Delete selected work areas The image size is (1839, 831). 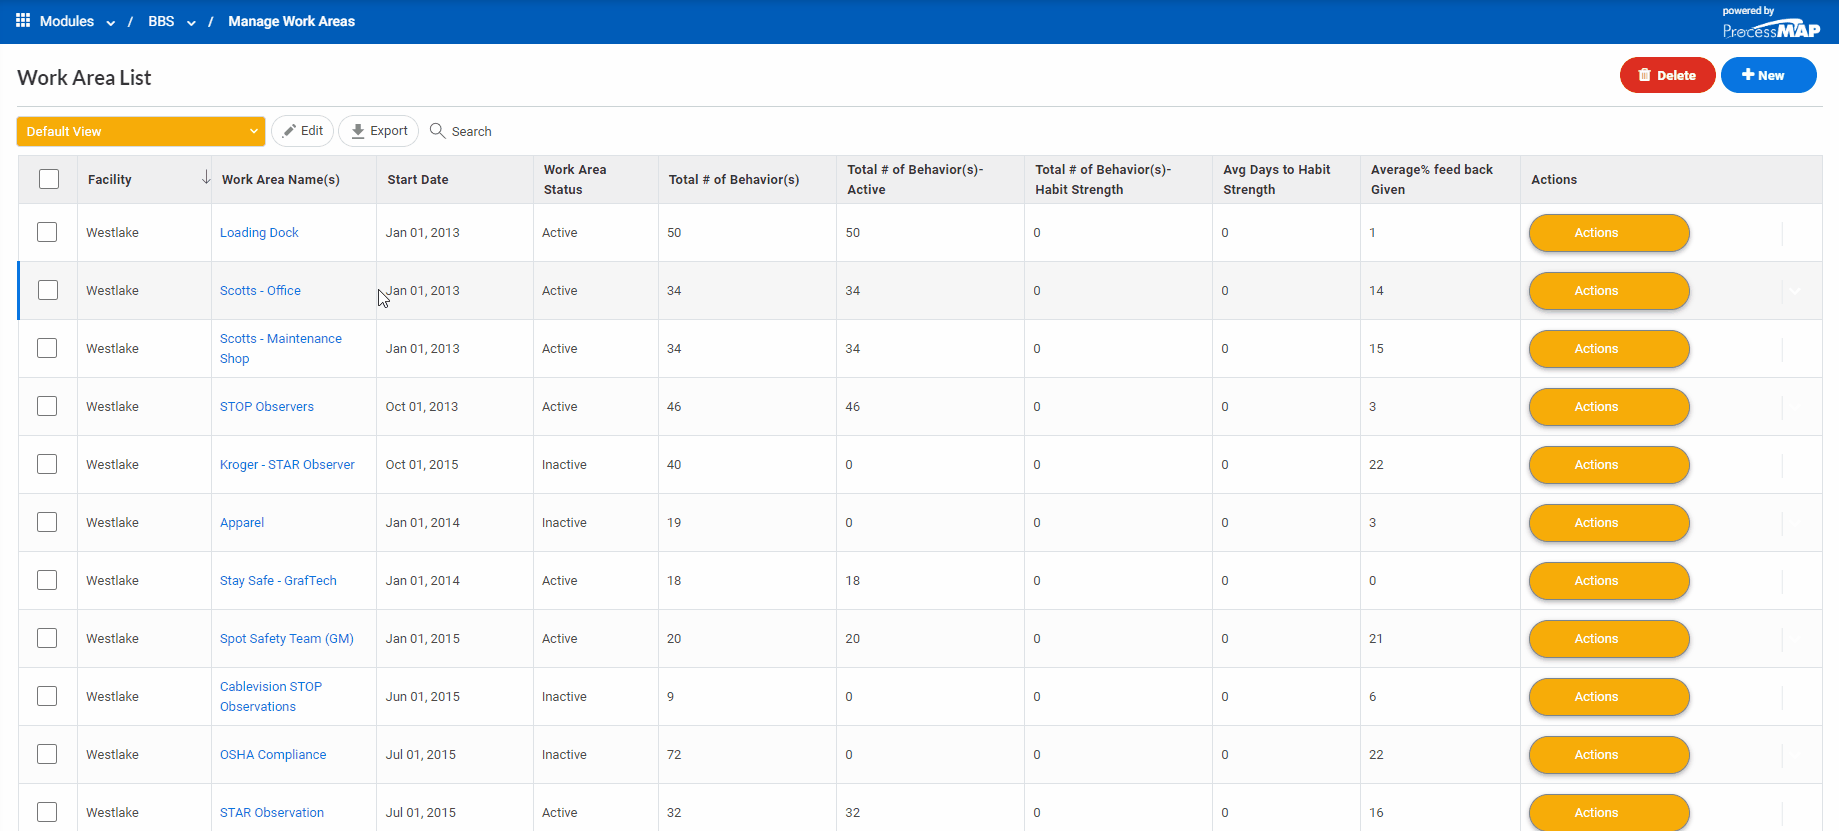pyautogui.click(x=1667, y=75)
